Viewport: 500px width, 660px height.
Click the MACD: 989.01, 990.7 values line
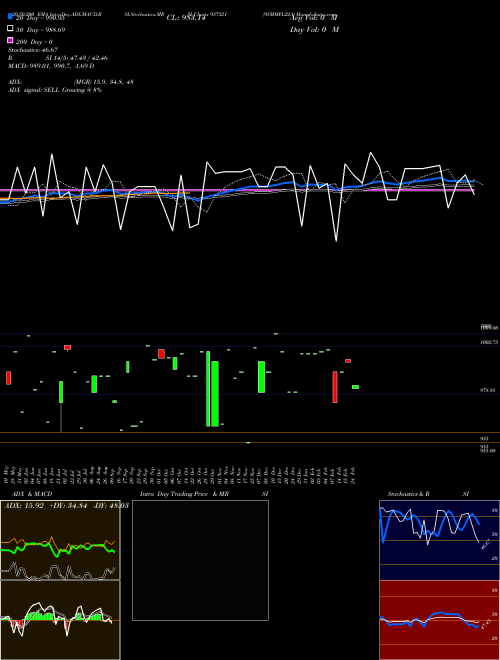click(51, 66)
